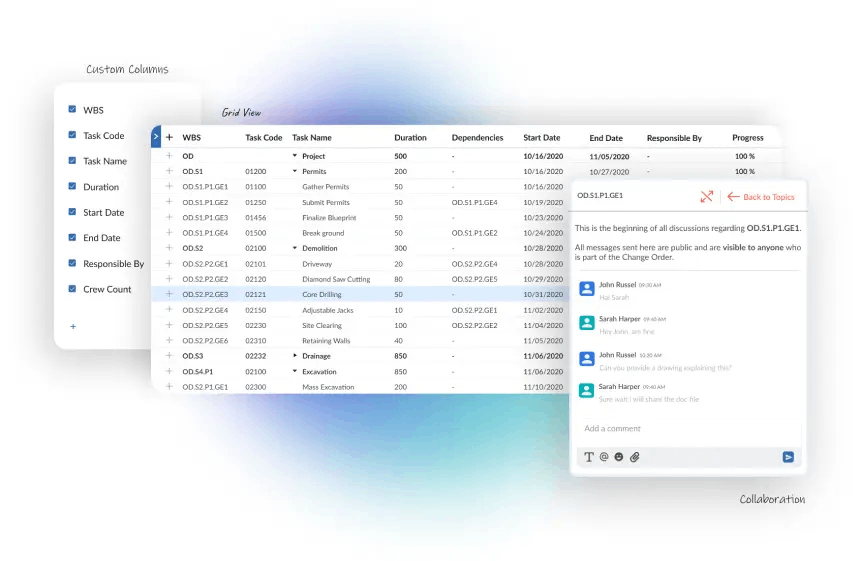Select the Diamond Saw Cutting task name
Viewport: 860px width, 561px height.
pos(336,279)
